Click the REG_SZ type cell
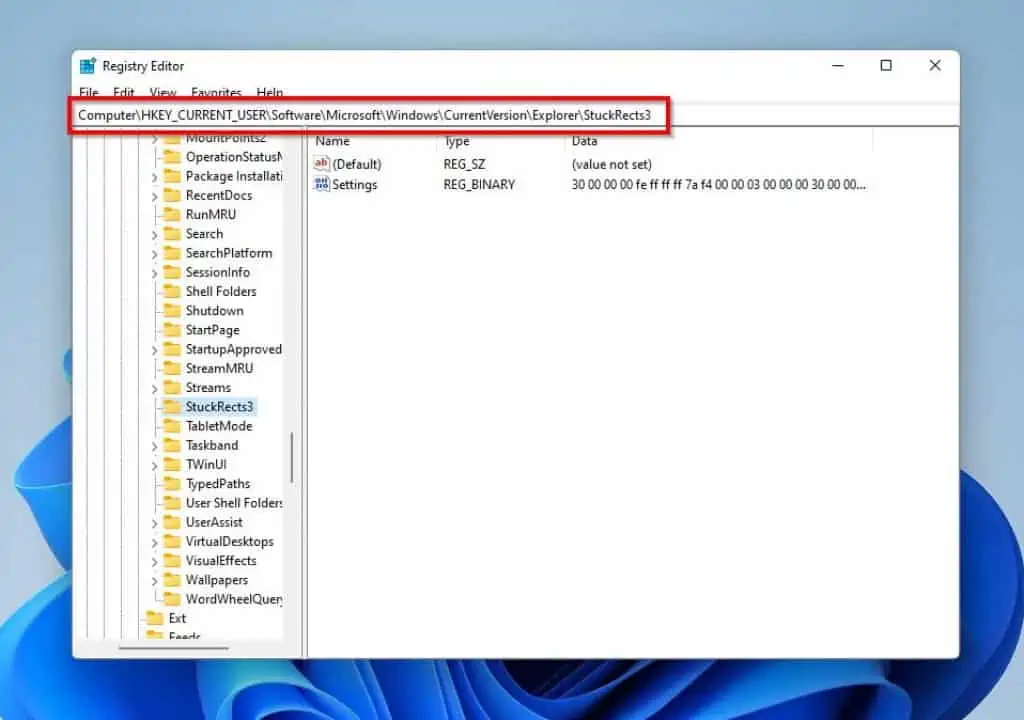Screen dimensions: 1024x720 464,165
